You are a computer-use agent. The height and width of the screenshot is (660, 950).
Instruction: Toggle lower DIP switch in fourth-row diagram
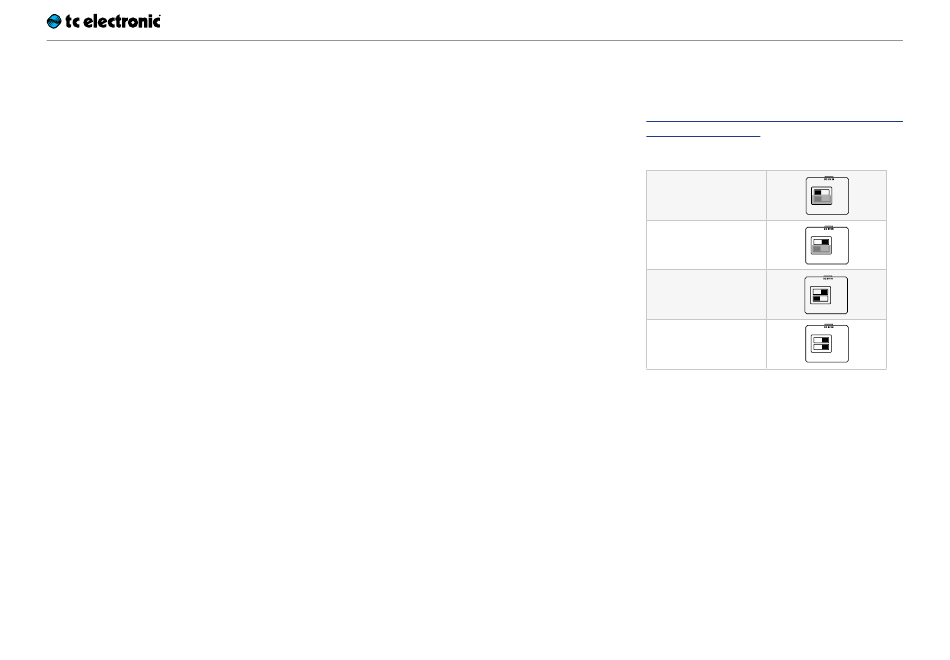pyautogui.click(x=821, y=347)
